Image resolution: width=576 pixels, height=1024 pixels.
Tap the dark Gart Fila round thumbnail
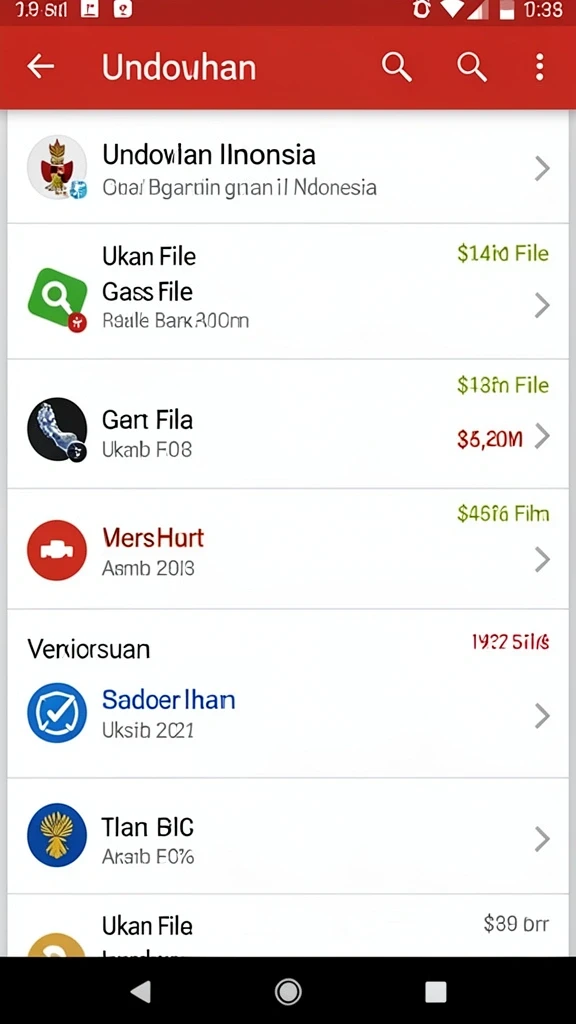57,430
